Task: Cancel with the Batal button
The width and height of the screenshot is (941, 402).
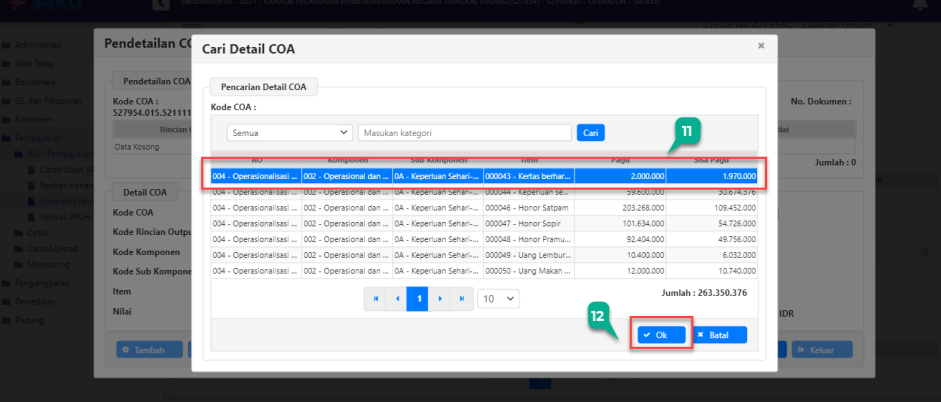Action: click(718, 335)
